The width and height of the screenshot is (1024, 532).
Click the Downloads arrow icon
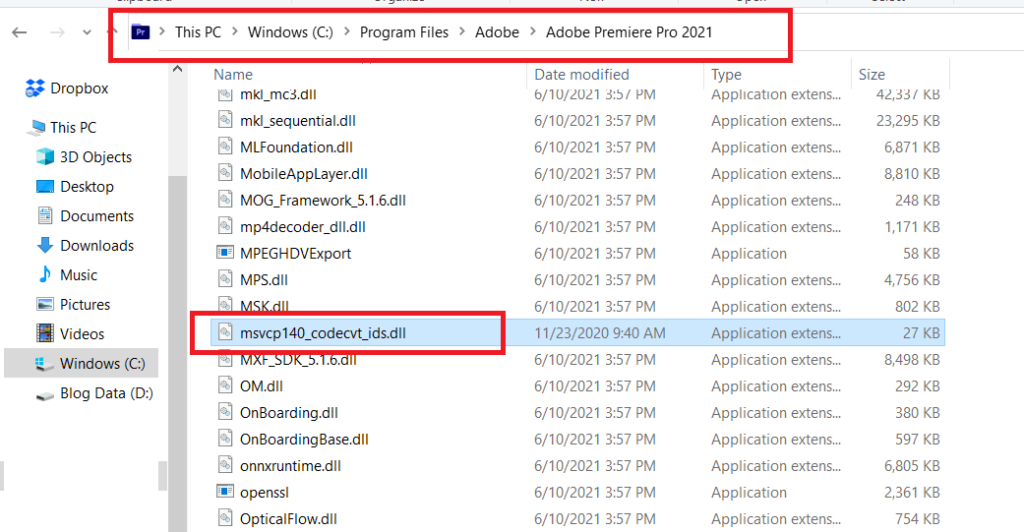tap(45, 245)
